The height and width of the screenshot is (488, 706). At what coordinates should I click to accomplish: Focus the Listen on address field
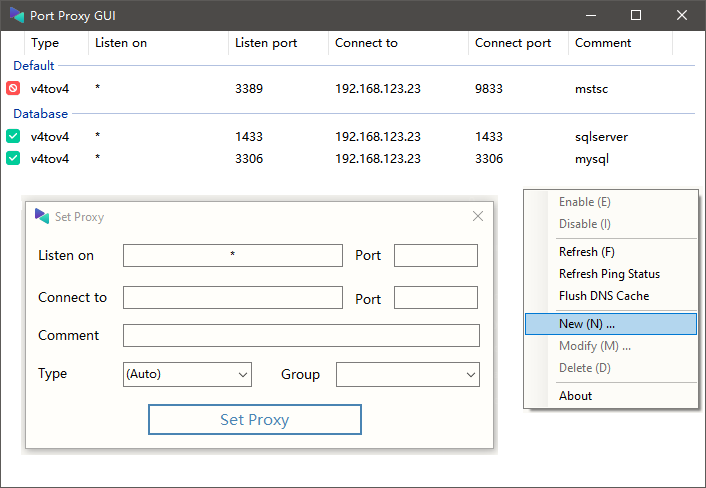(233, 255)
